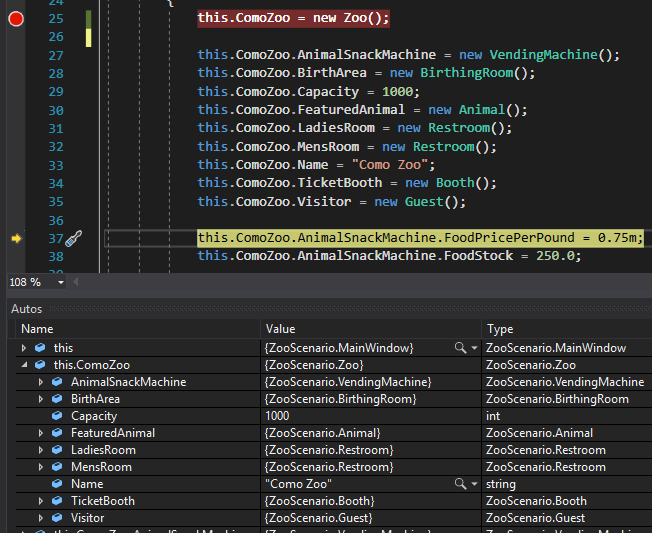Expand the BirthArea node
The height and width of the screenshot is (533, 652).
click(x=41, y=399)
